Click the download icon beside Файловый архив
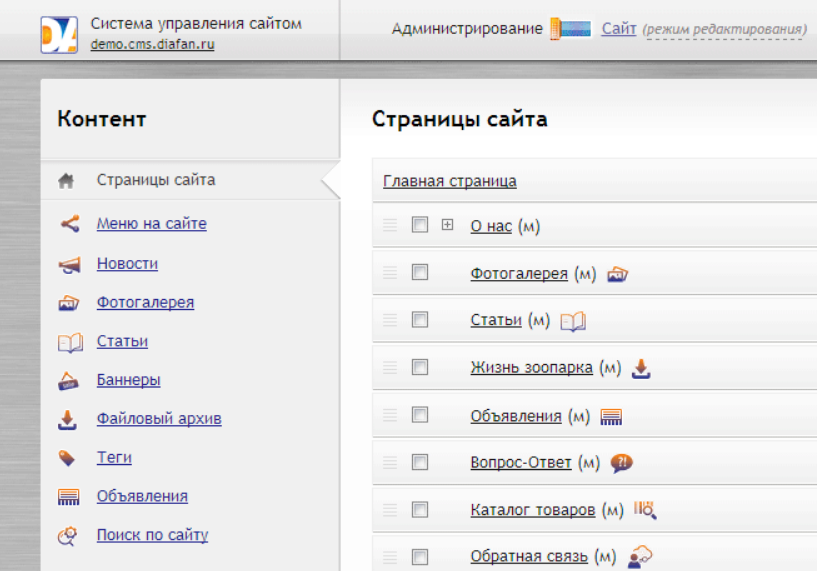 tap(67, 420)
